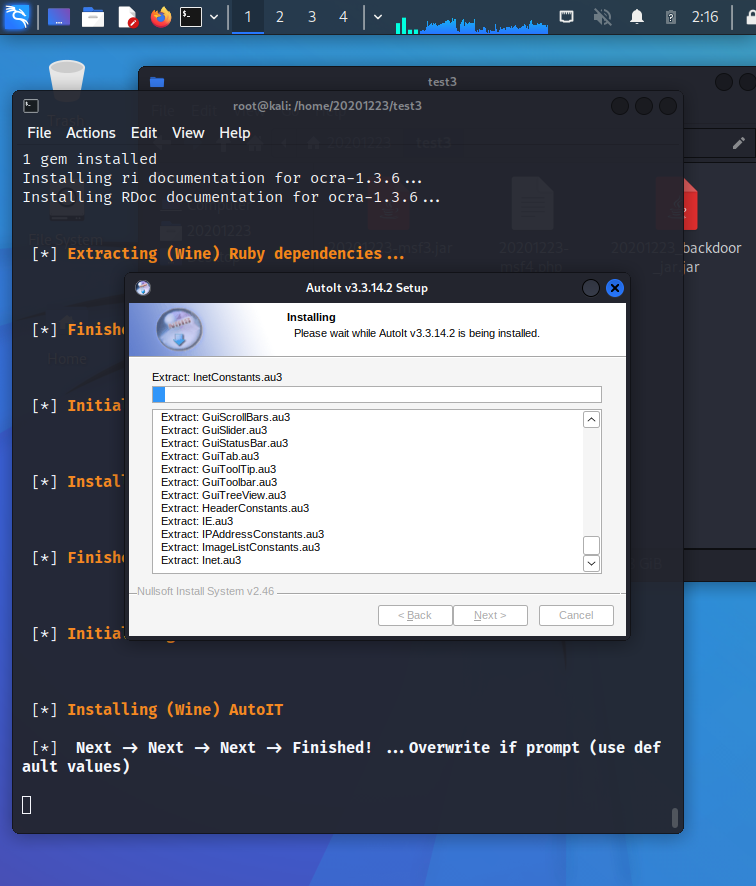Image resolution: width=756 pixels, height=886 pixels.
Task: Select log line 'Extract: GuiToolTip.au3'
Action: click(x=218, y=469)
